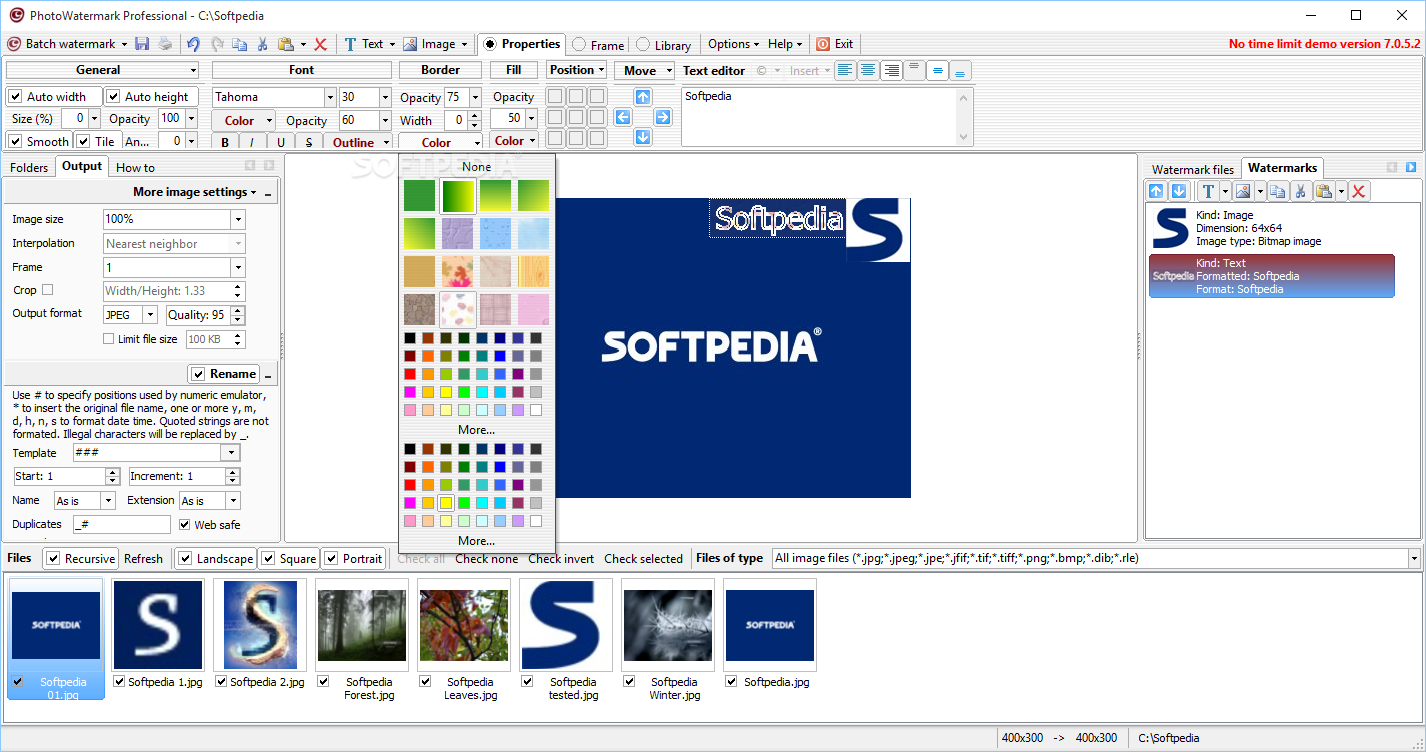Open the Batch watermark menu

68,44
